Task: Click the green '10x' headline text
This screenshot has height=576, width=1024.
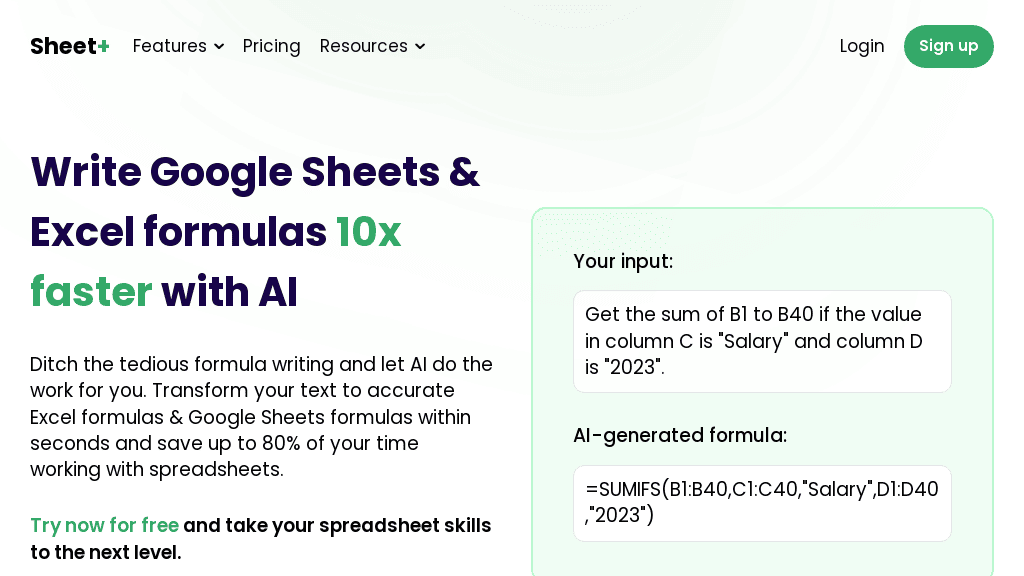Action: [x=368, y=232]
